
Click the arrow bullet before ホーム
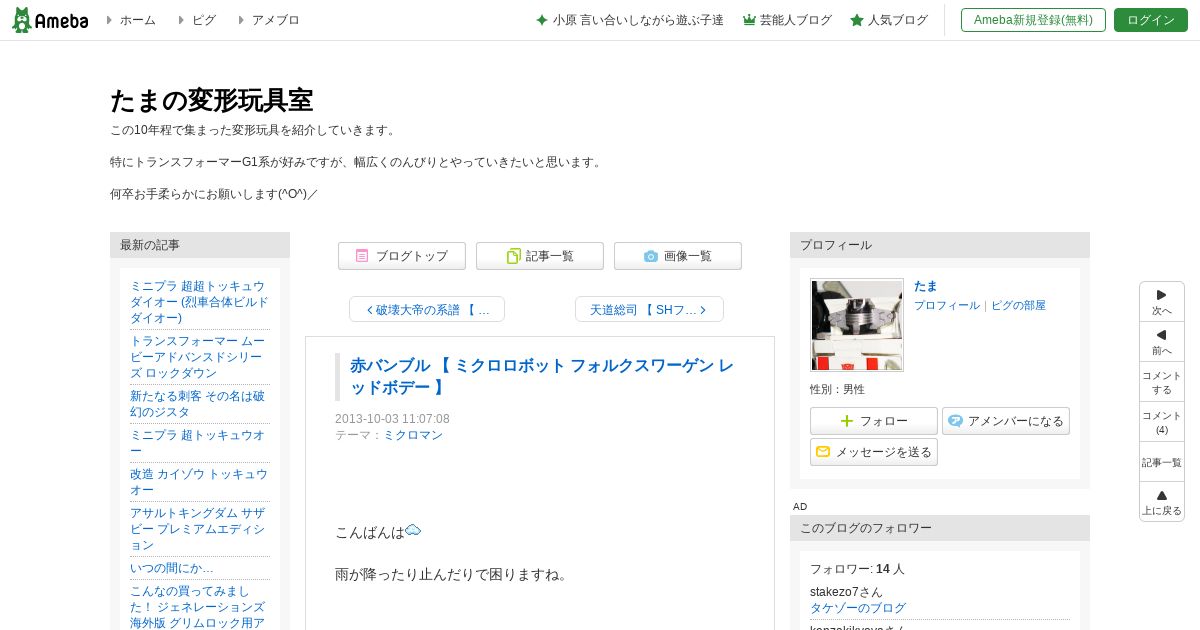click(x=109, y=20)
